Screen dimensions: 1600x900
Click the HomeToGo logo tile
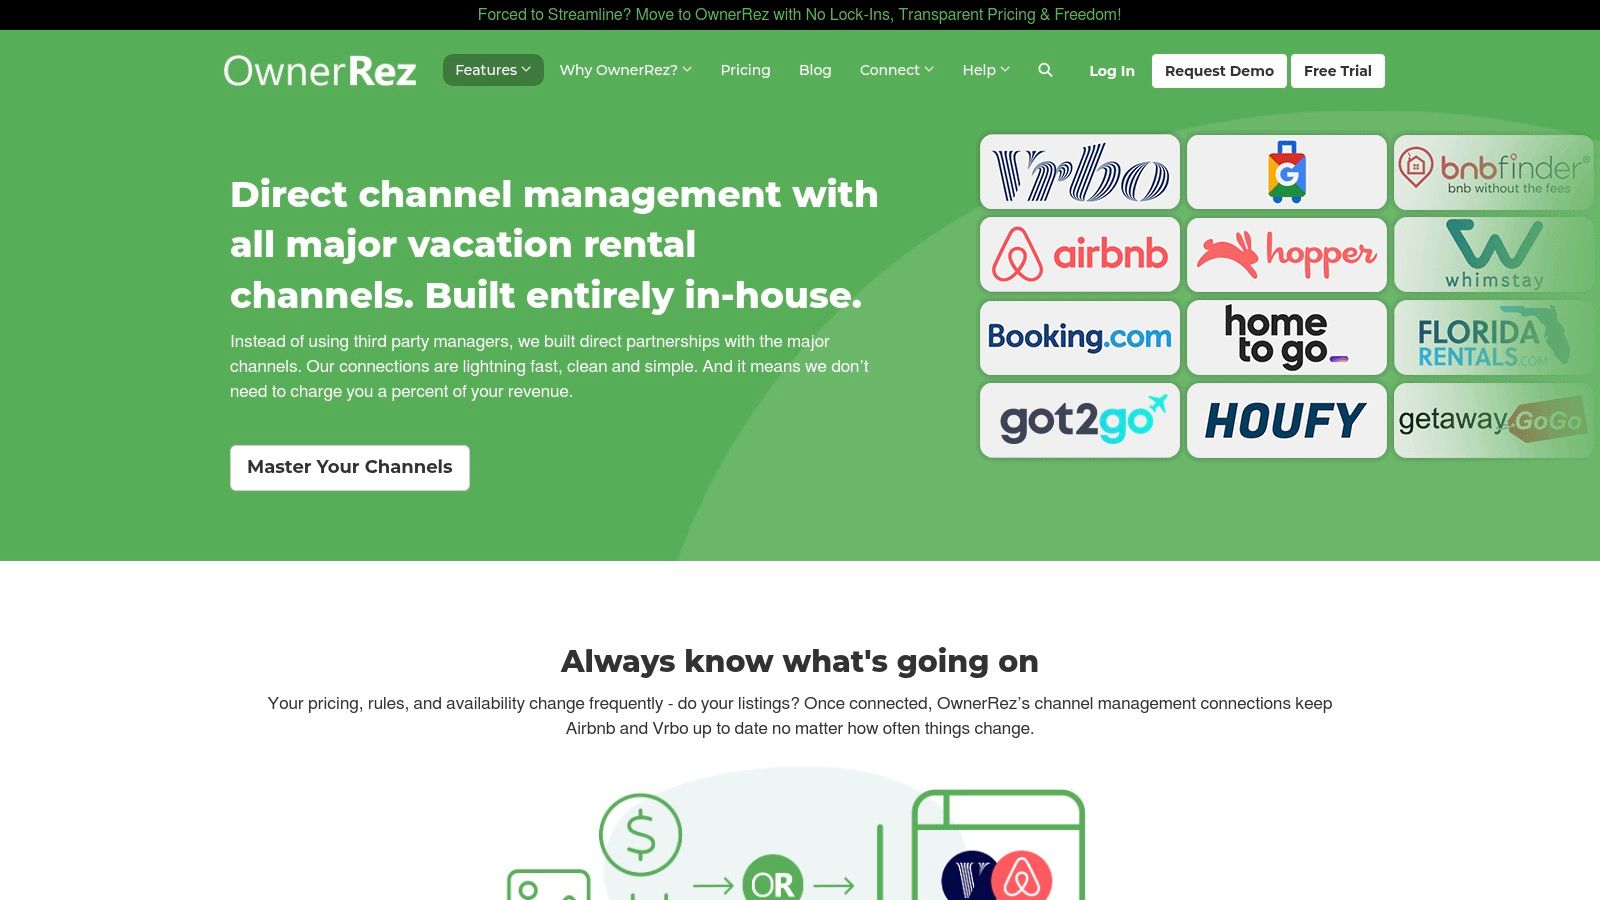click(1286, 338)
